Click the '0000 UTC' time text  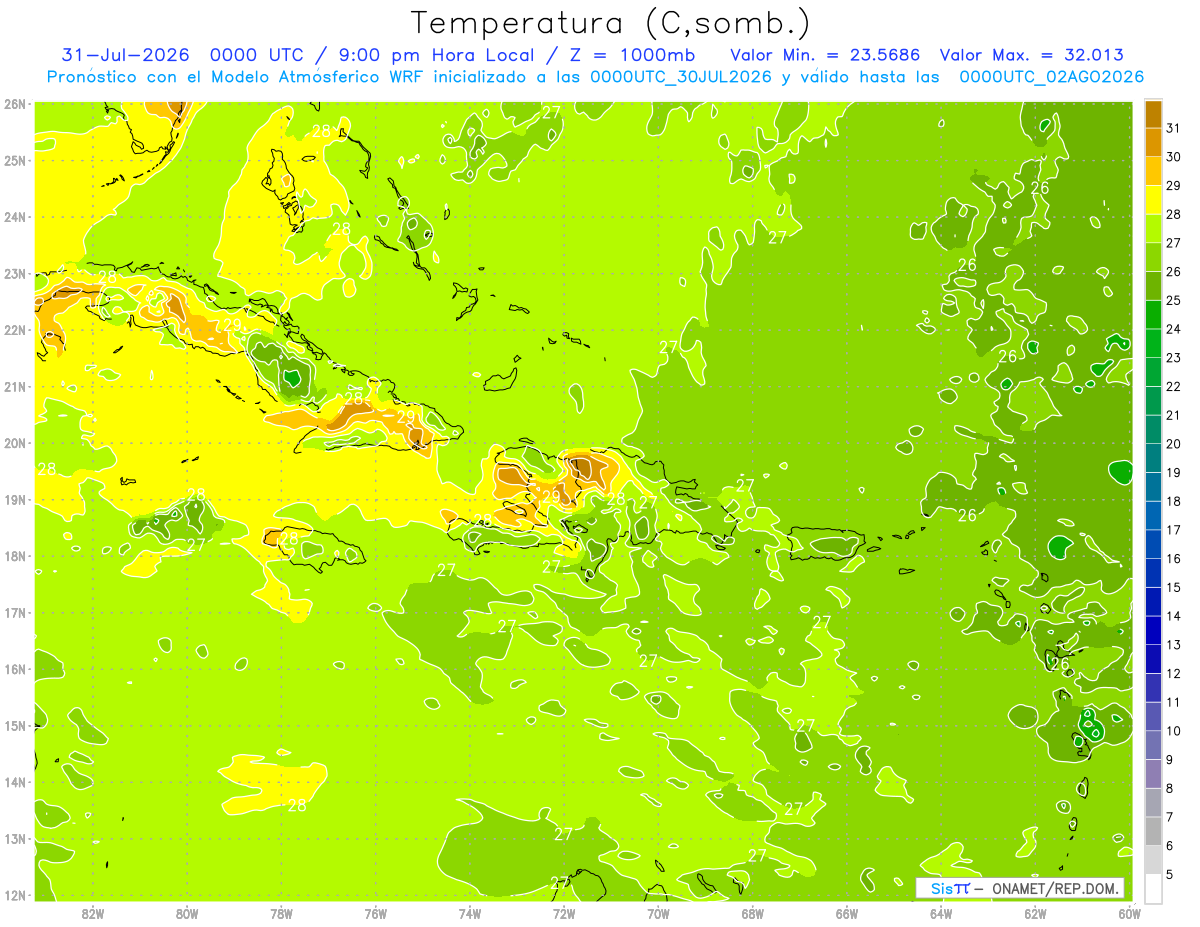coord(260,55)
